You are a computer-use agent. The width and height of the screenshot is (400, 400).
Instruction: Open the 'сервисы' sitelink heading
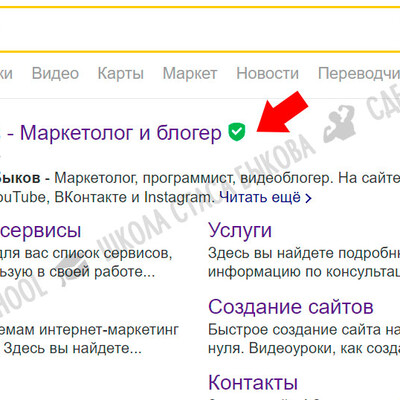(x=40, y=231)
